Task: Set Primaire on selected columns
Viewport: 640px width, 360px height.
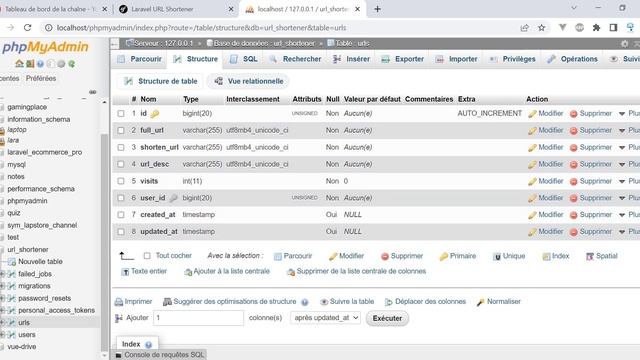Action: pos(457,256)
